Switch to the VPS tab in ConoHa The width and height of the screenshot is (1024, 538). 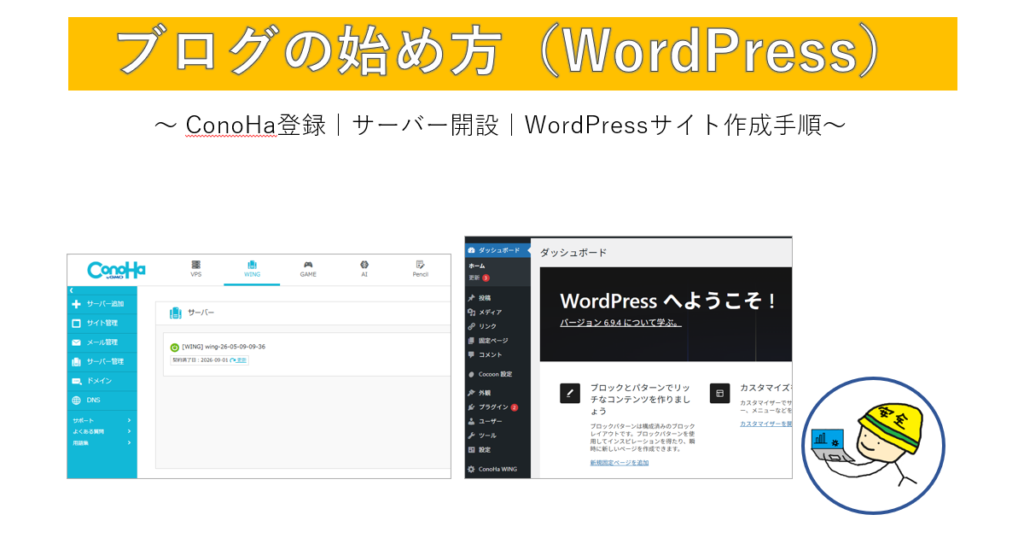coord(196,269)
